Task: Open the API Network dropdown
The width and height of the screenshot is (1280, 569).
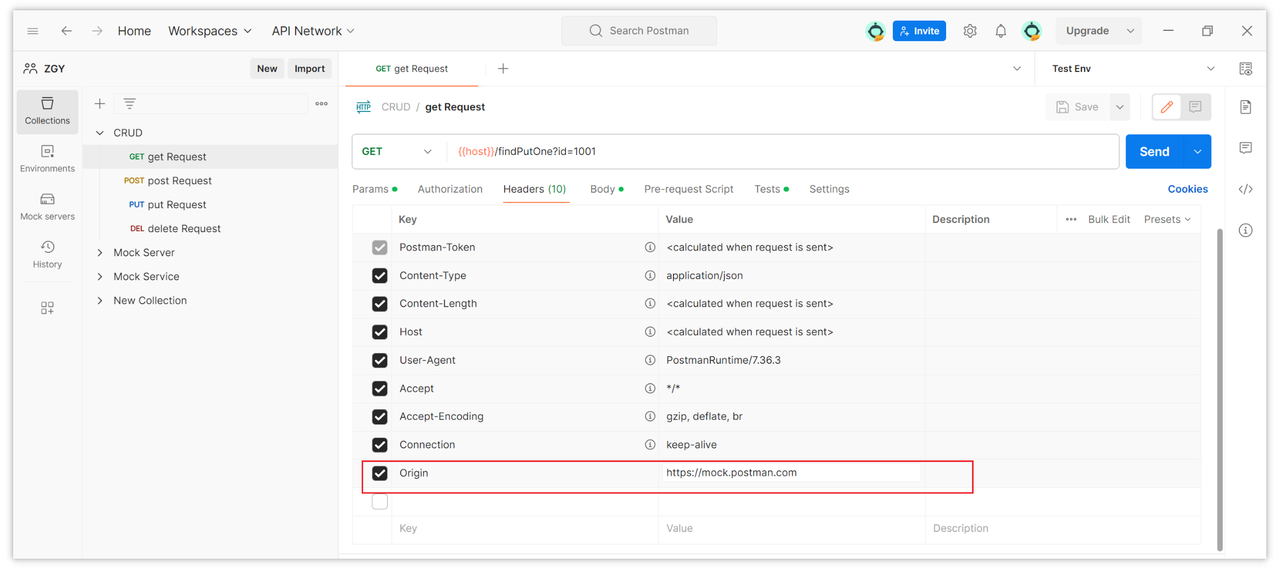Action: click(313, 31)
